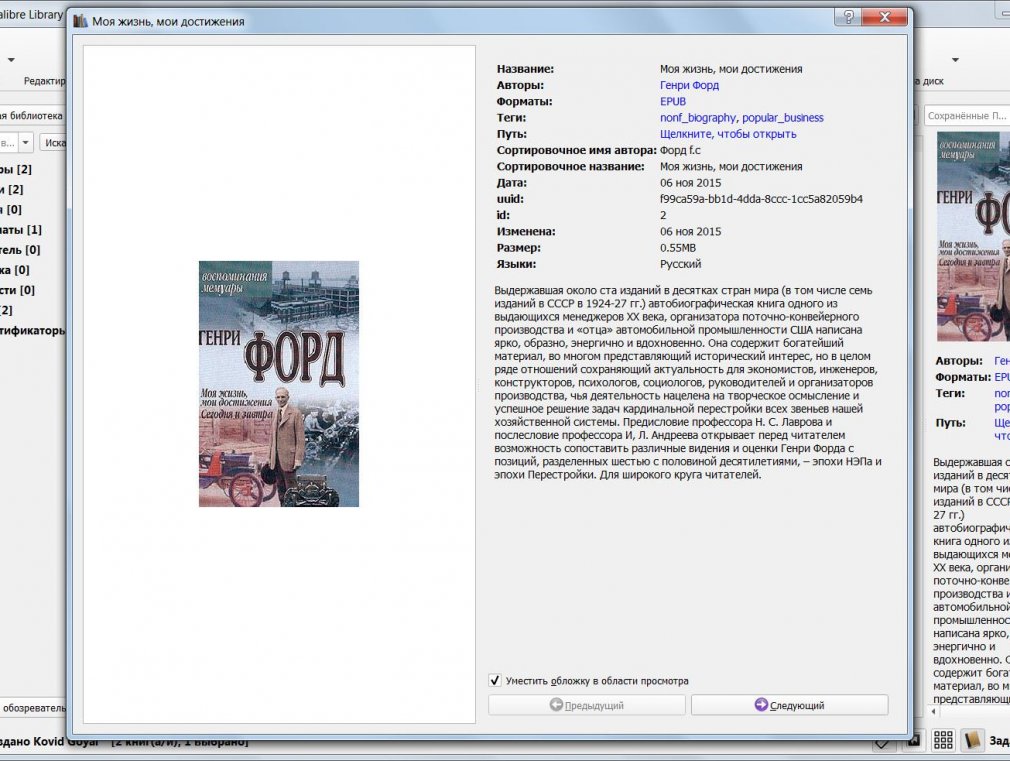Click the Предыдущий button

587,705
